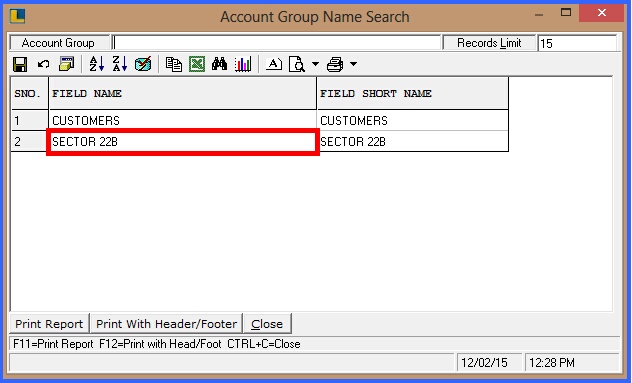Click the checkmark filter icon
Viewport: 632px width, 383px height.
coord(143,64)
